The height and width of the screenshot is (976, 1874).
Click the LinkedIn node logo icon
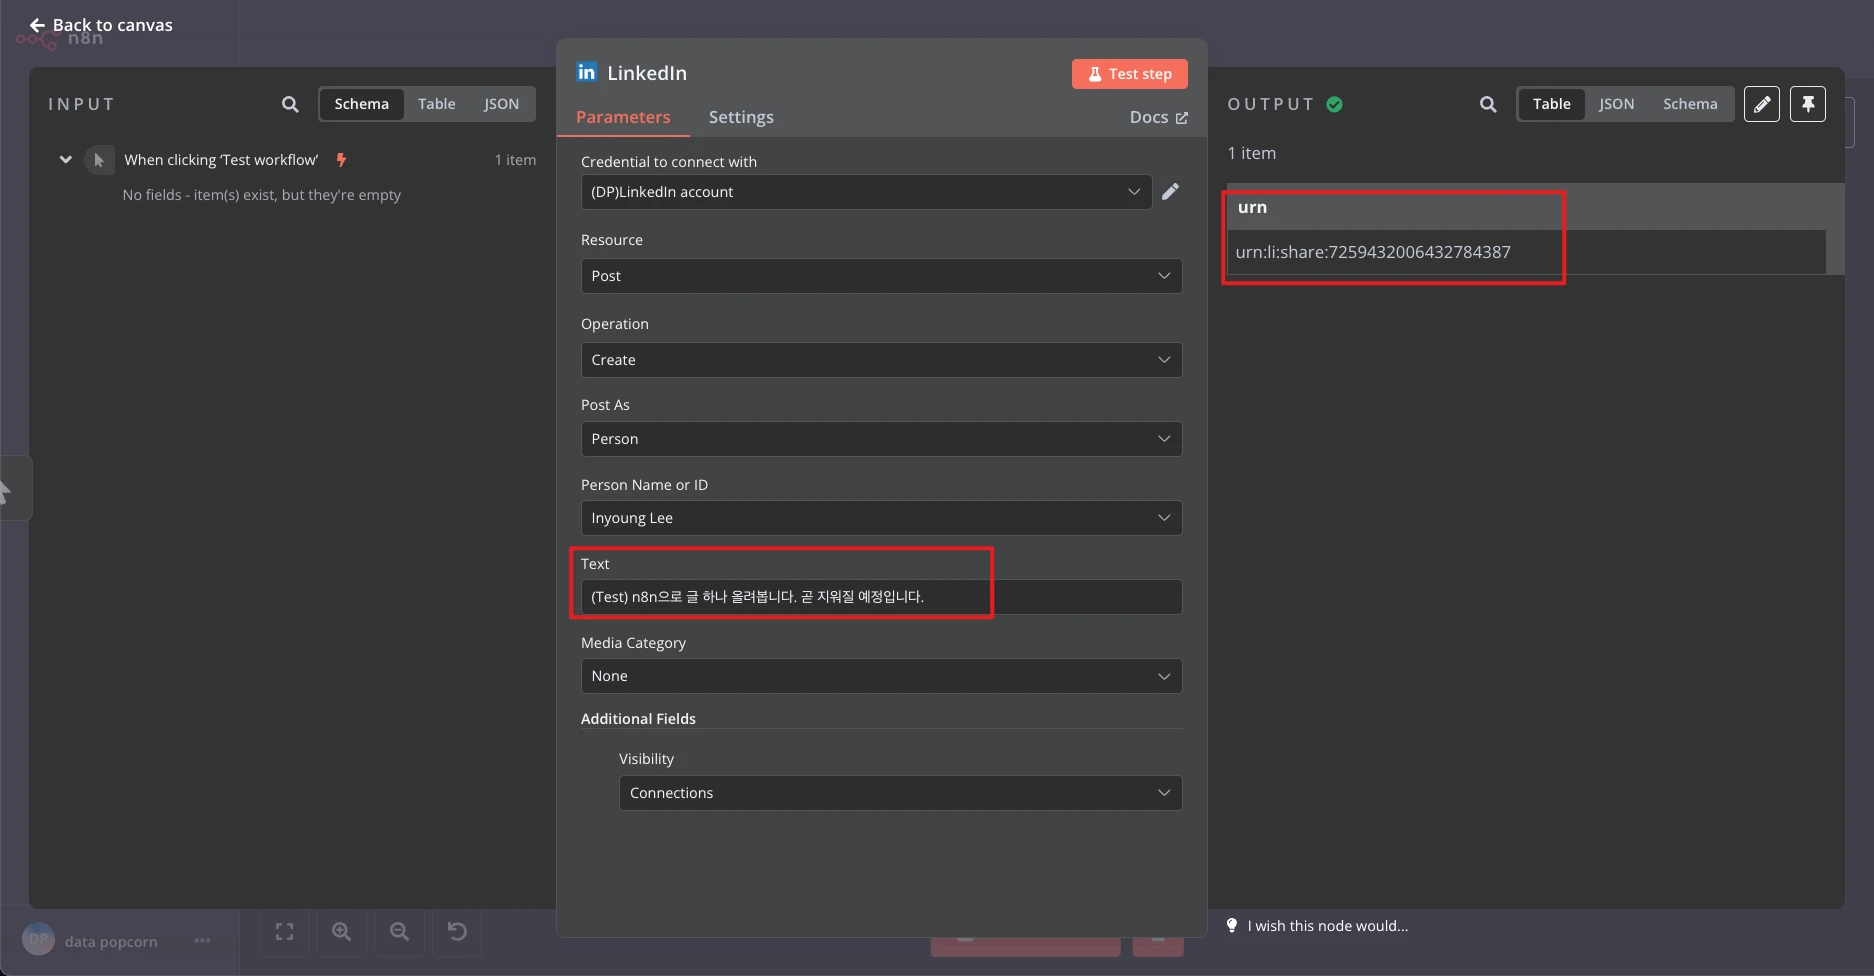[x=587, y=72]
